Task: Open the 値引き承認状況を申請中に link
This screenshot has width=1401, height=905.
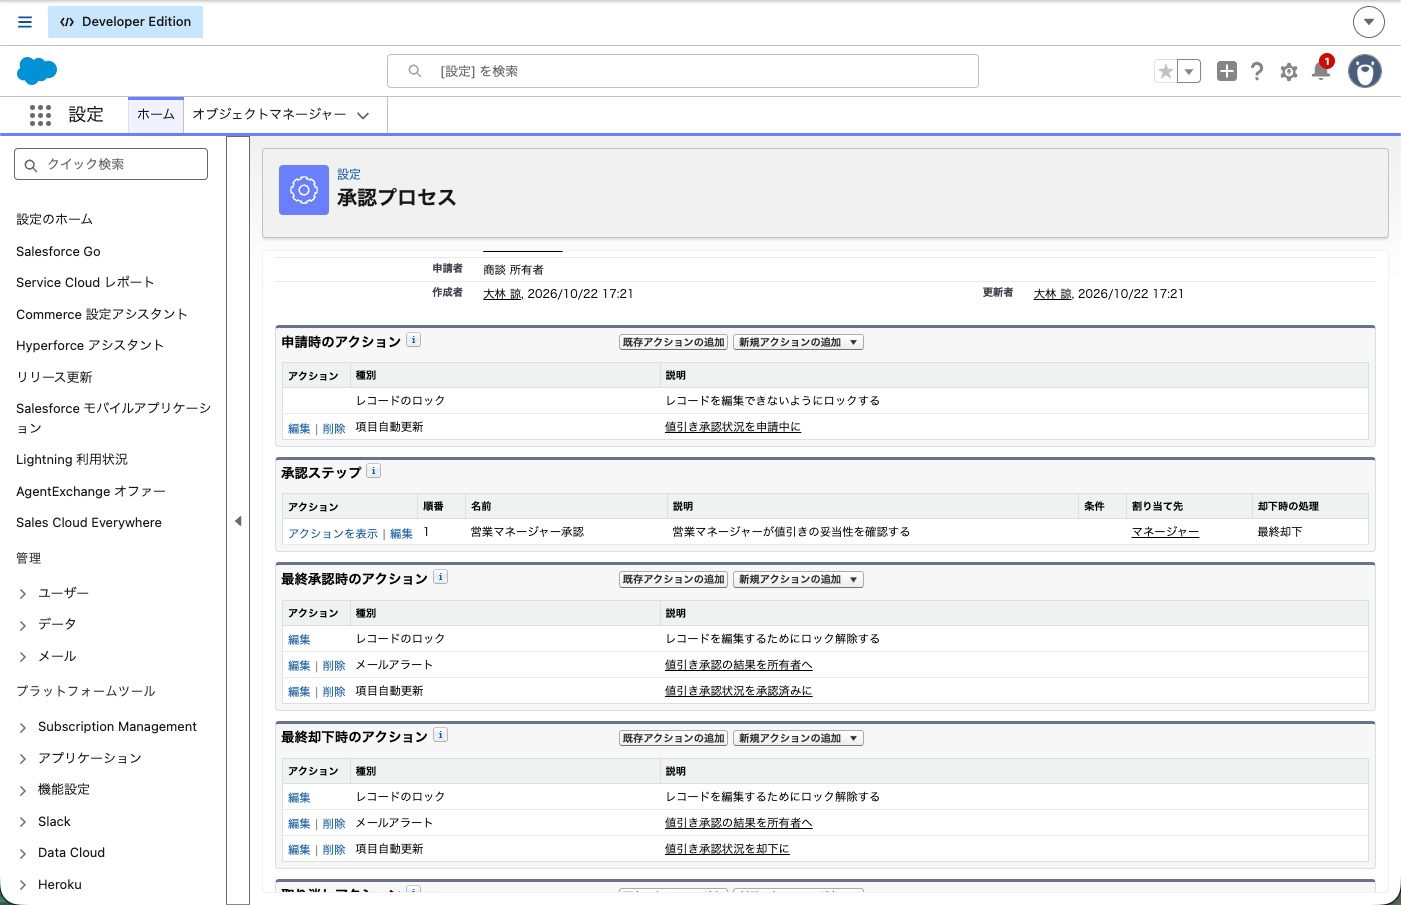Action: [733, 427]
